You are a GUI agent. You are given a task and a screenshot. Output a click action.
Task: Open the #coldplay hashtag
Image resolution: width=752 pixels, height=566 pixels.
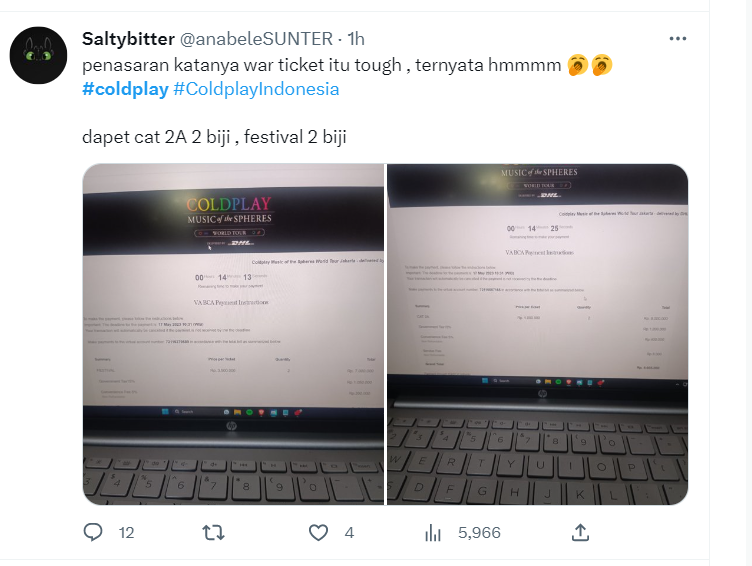125,89
